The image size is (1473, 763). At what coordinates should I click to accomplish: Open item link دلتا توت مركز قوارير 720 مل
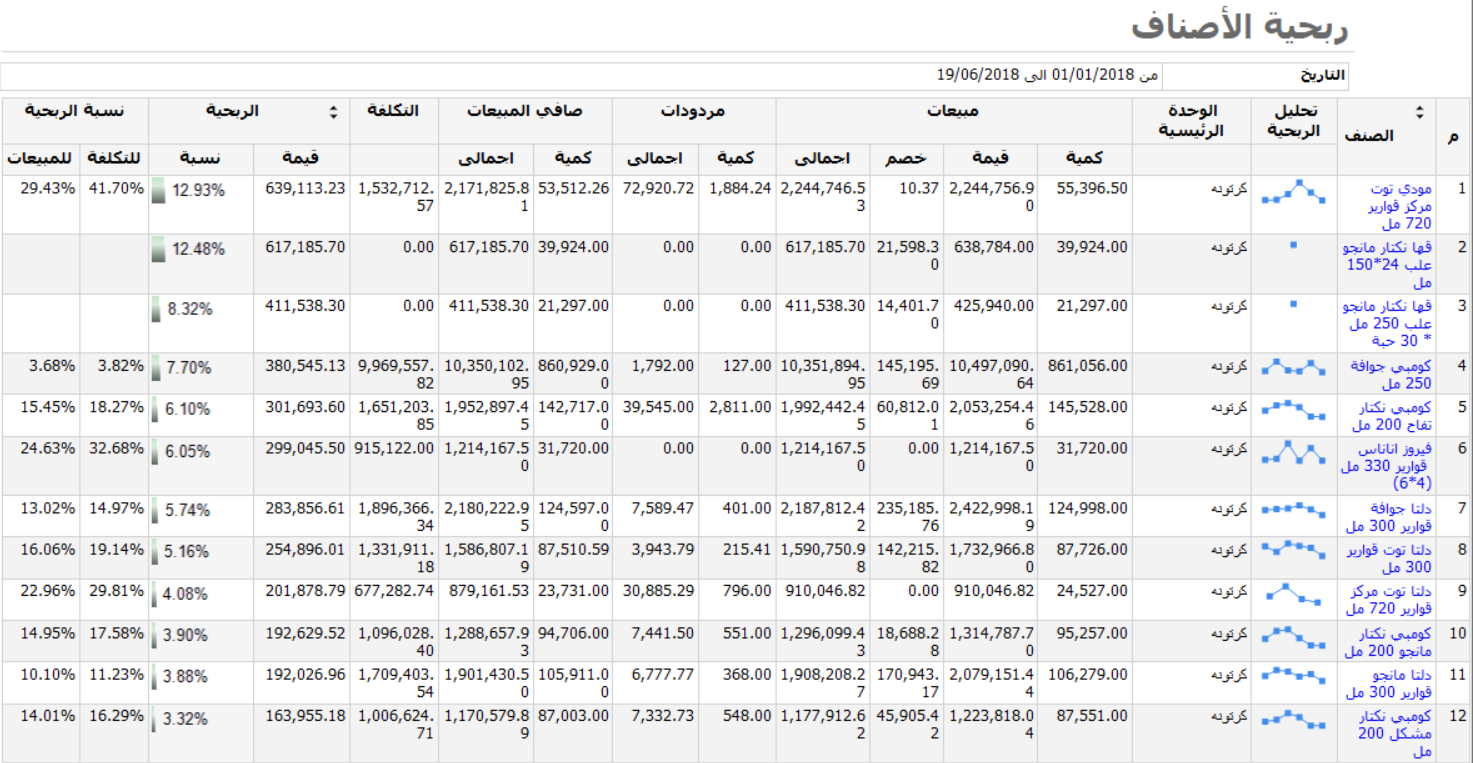pos(1389,600)
